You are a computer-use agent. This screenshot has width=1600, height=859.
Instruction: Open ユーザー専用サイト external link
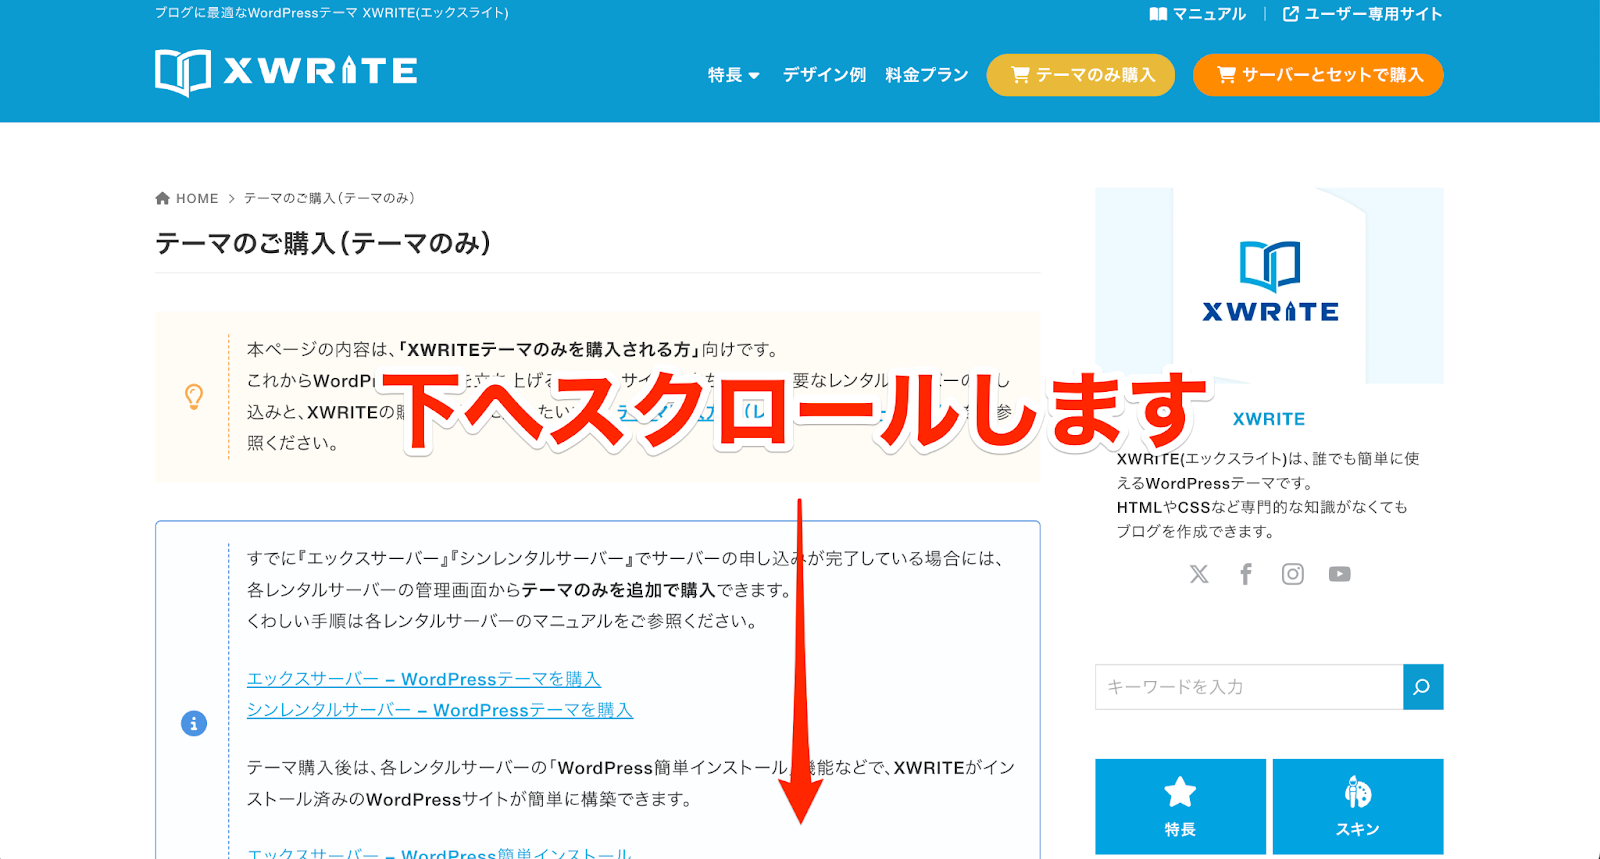coord(1362,14)
